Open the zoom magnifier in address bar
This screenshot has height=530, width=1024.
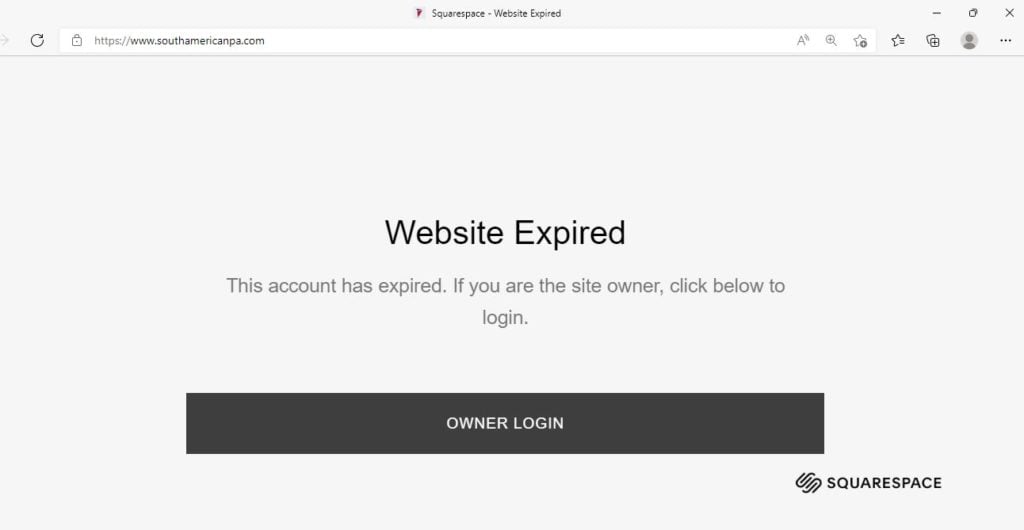click(831, 40)
